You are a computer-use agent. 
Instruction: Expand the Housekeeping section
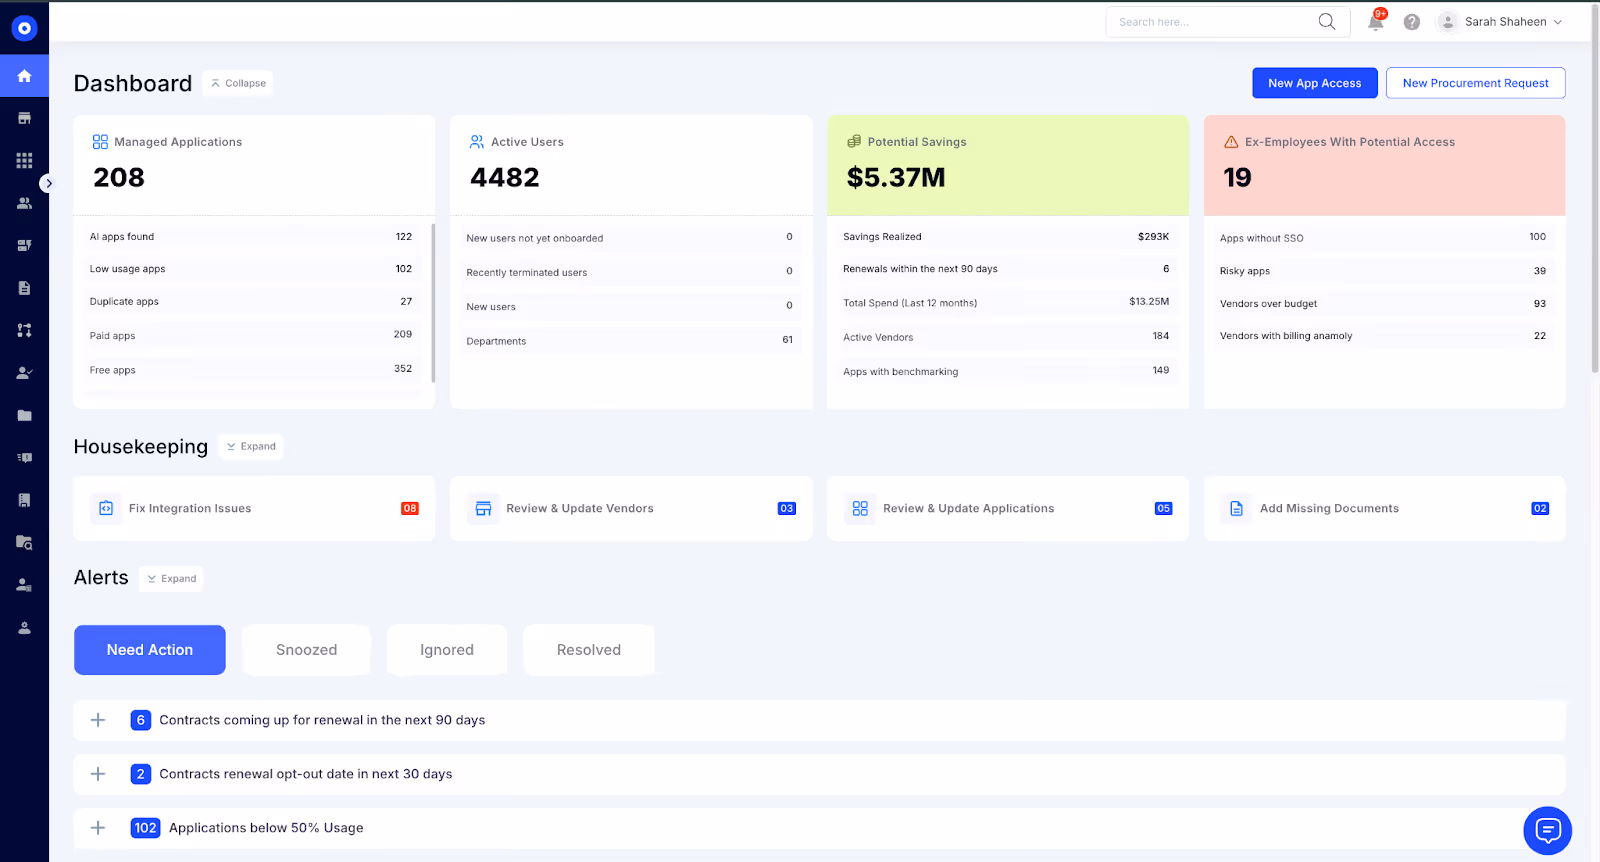coord(251,446)
